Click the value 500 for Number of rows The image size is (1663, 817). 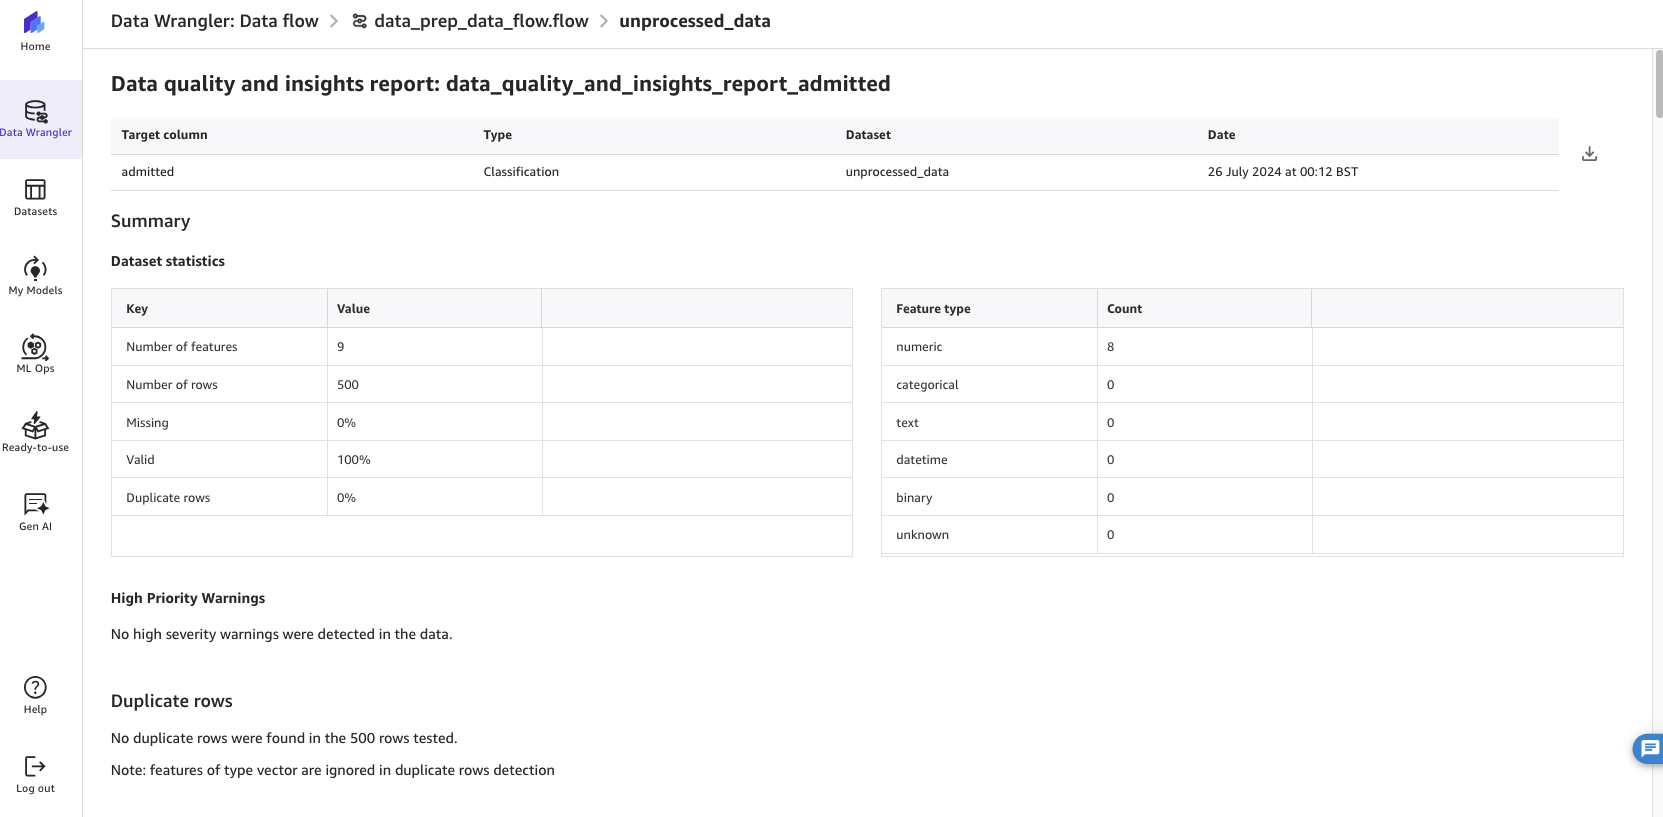click(348, 385)
